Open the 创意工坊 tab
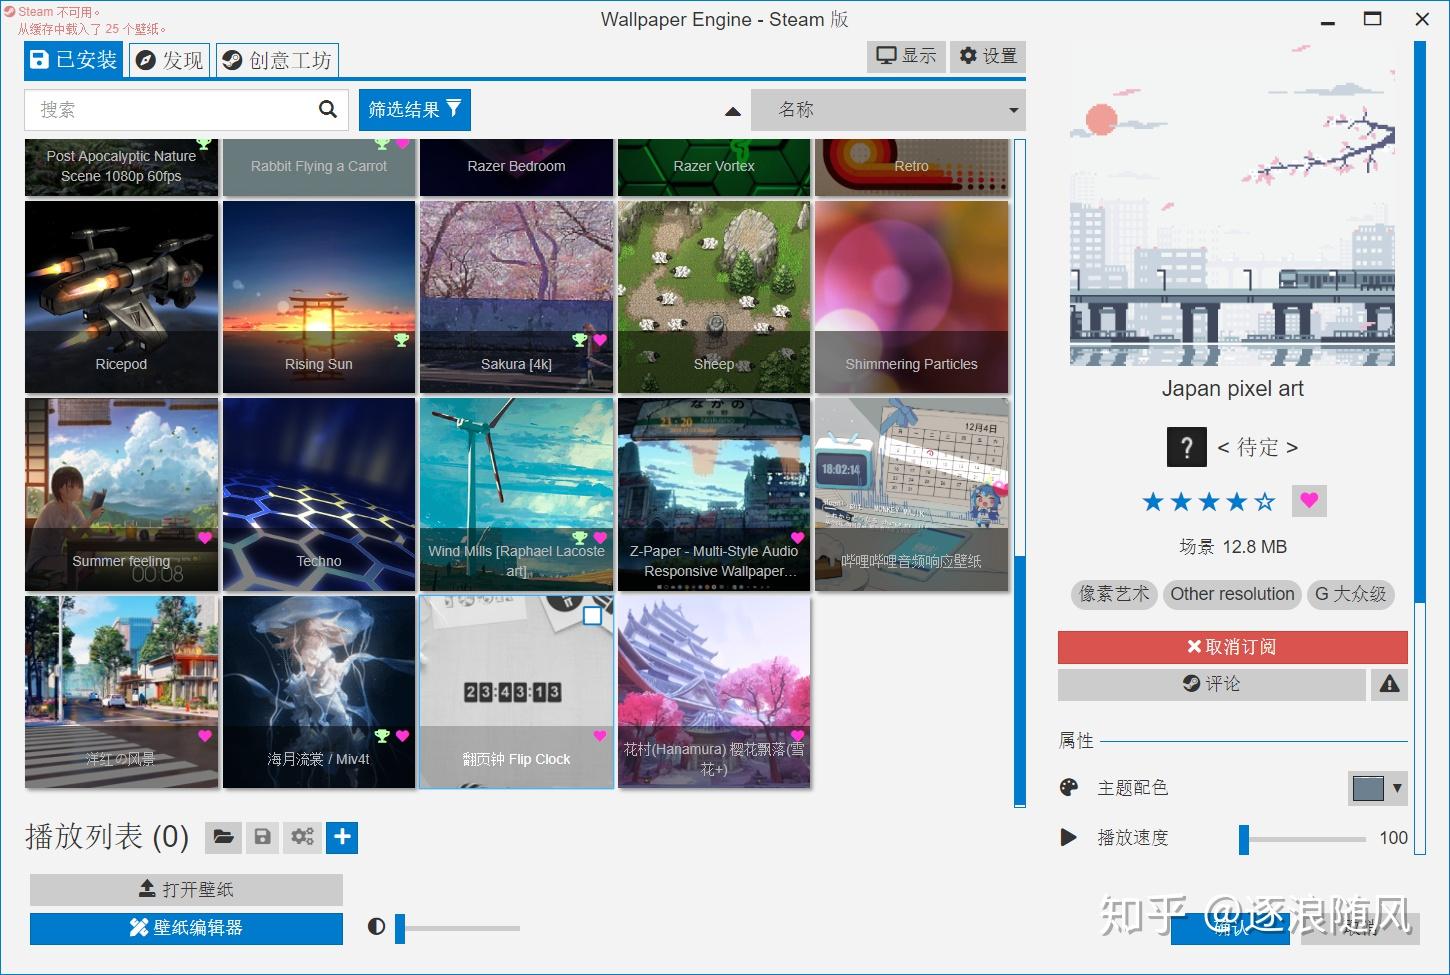1450x975 pixels. click(277, 60)
